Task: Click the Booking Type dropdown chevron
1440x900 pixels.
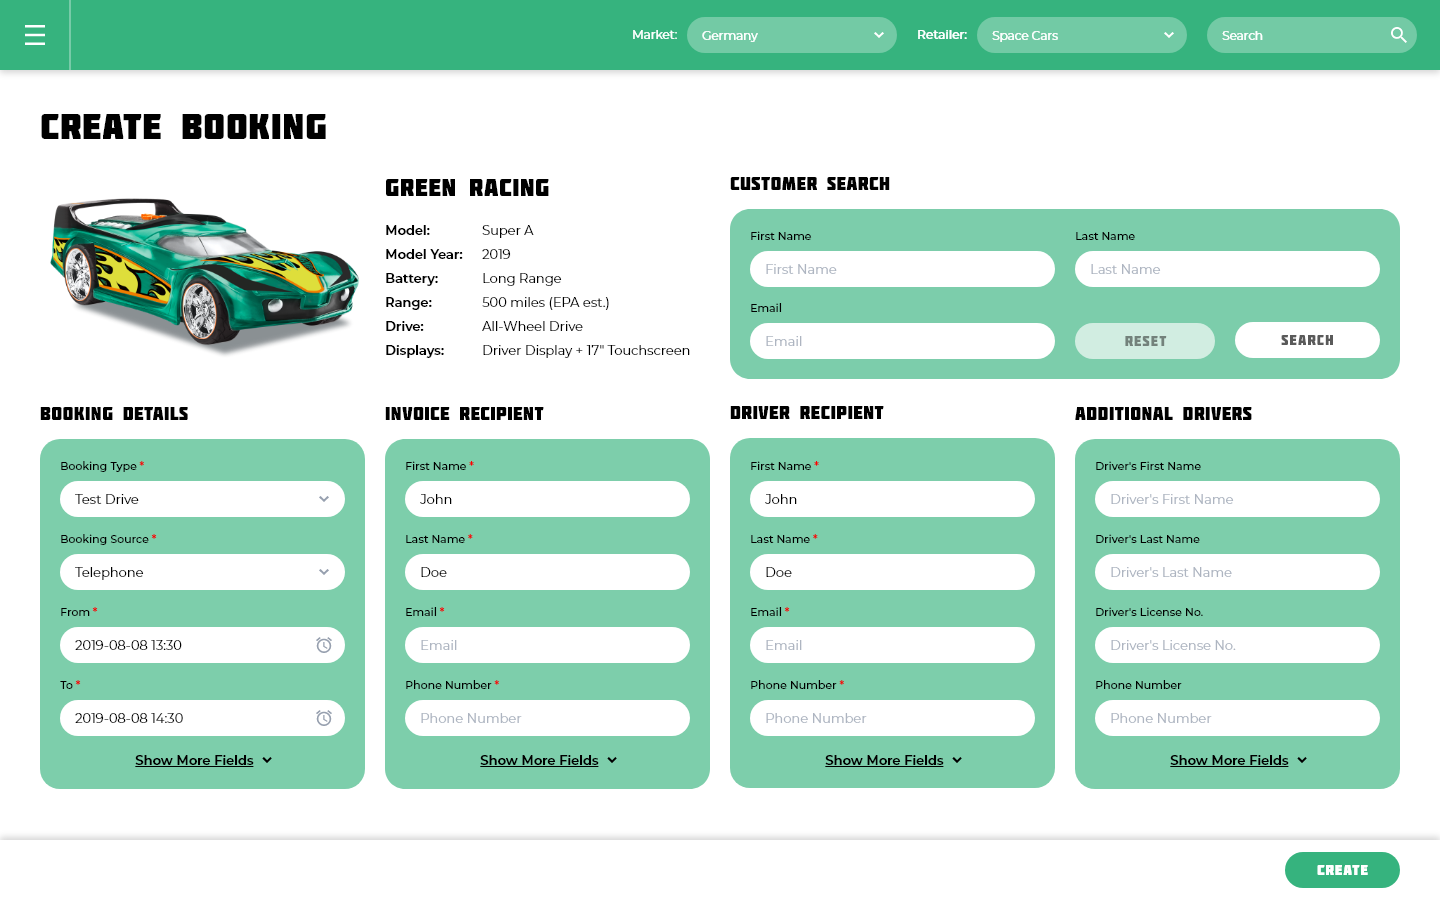Action: (x=324, y=498)
